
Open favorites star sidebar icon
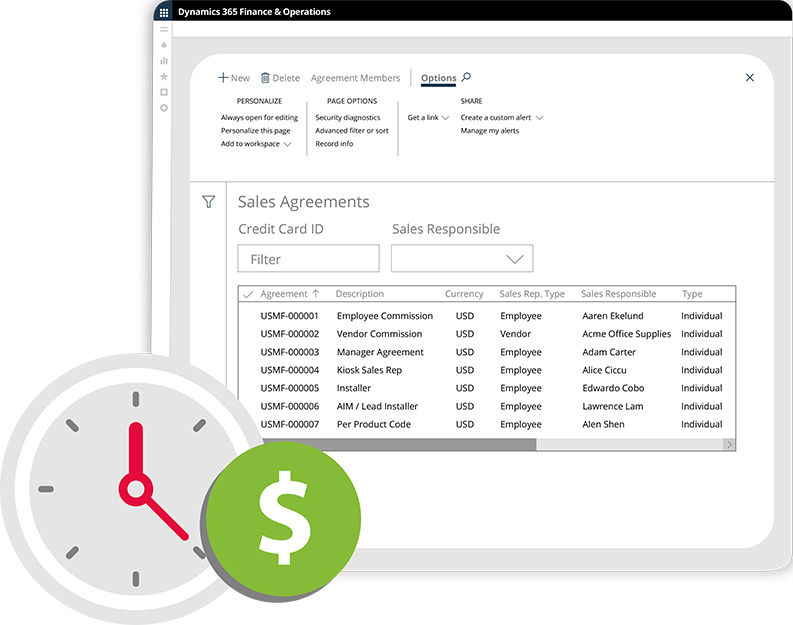tap(164, 76)
